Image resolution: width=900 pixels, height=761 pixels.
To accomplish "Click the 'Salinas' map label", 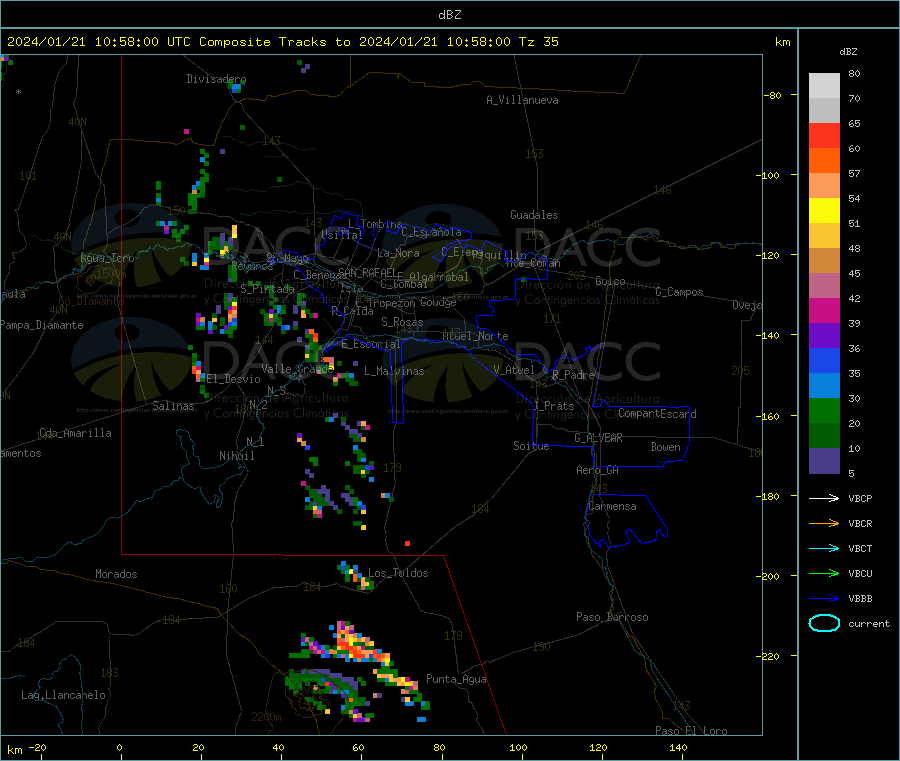I will [173, 406].
